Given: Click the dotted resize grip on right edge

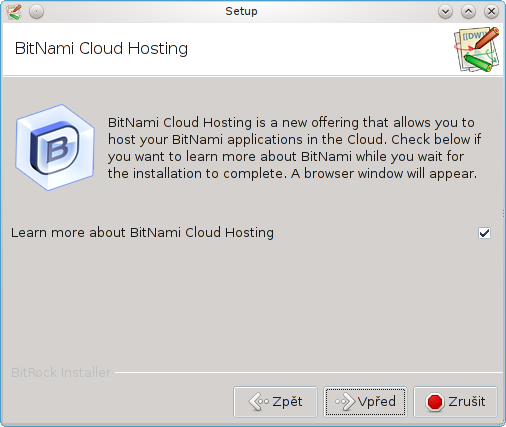Looking at the screenshot, I should point(504,213).
